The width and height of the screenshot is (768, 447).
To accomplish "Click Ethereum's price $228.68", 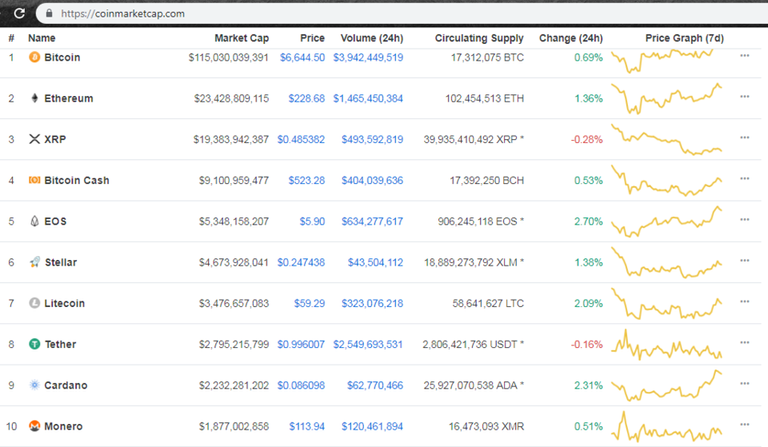I will pos(307,98).
